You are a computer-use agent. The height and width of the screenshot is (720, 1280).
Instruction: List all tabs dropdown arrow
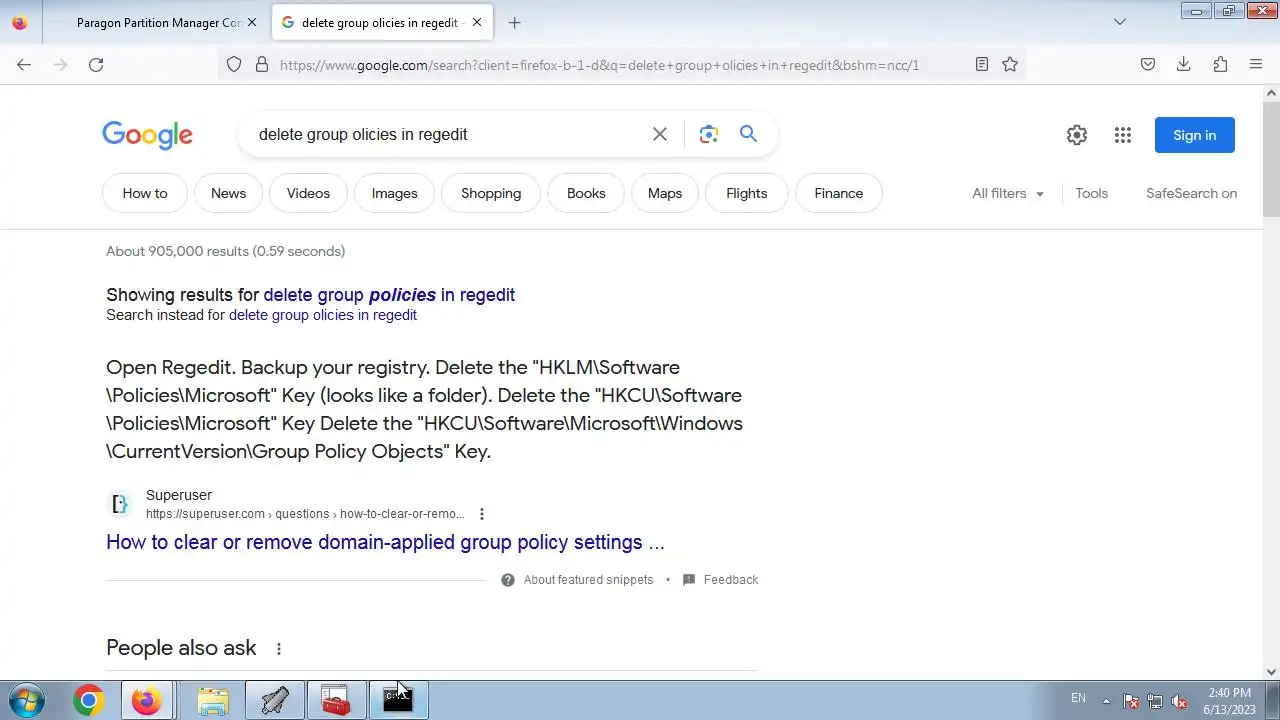pos(1120,22)
